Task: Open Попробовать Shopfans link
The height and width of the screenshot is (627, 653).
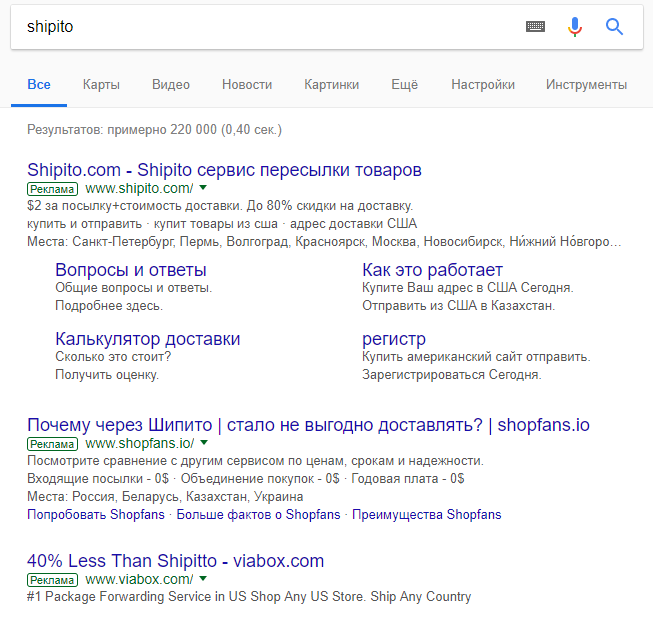Action: click(x=96, y=515)
